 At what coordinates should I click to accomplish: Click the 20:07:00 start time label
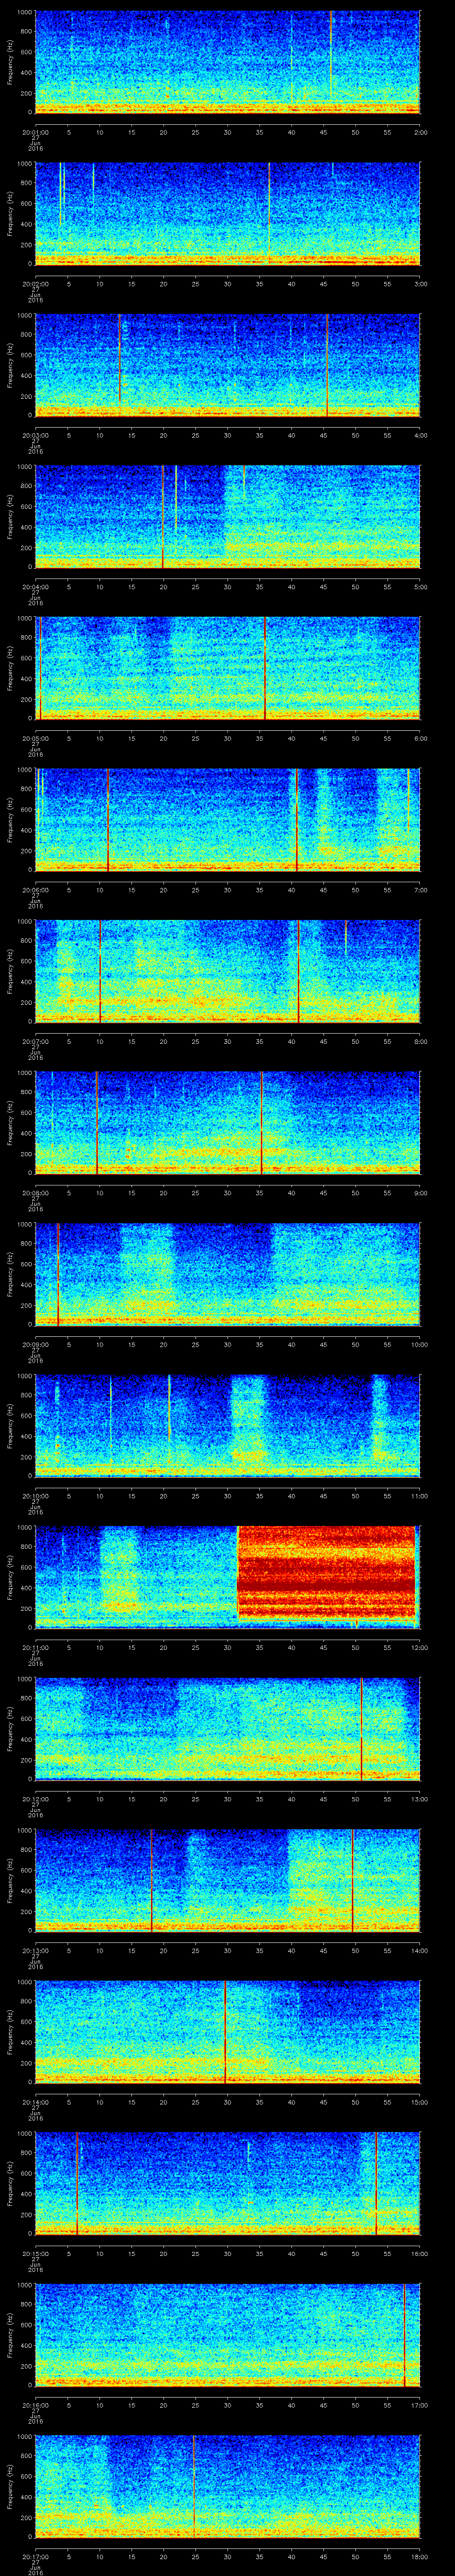(x=35, y=1041)
